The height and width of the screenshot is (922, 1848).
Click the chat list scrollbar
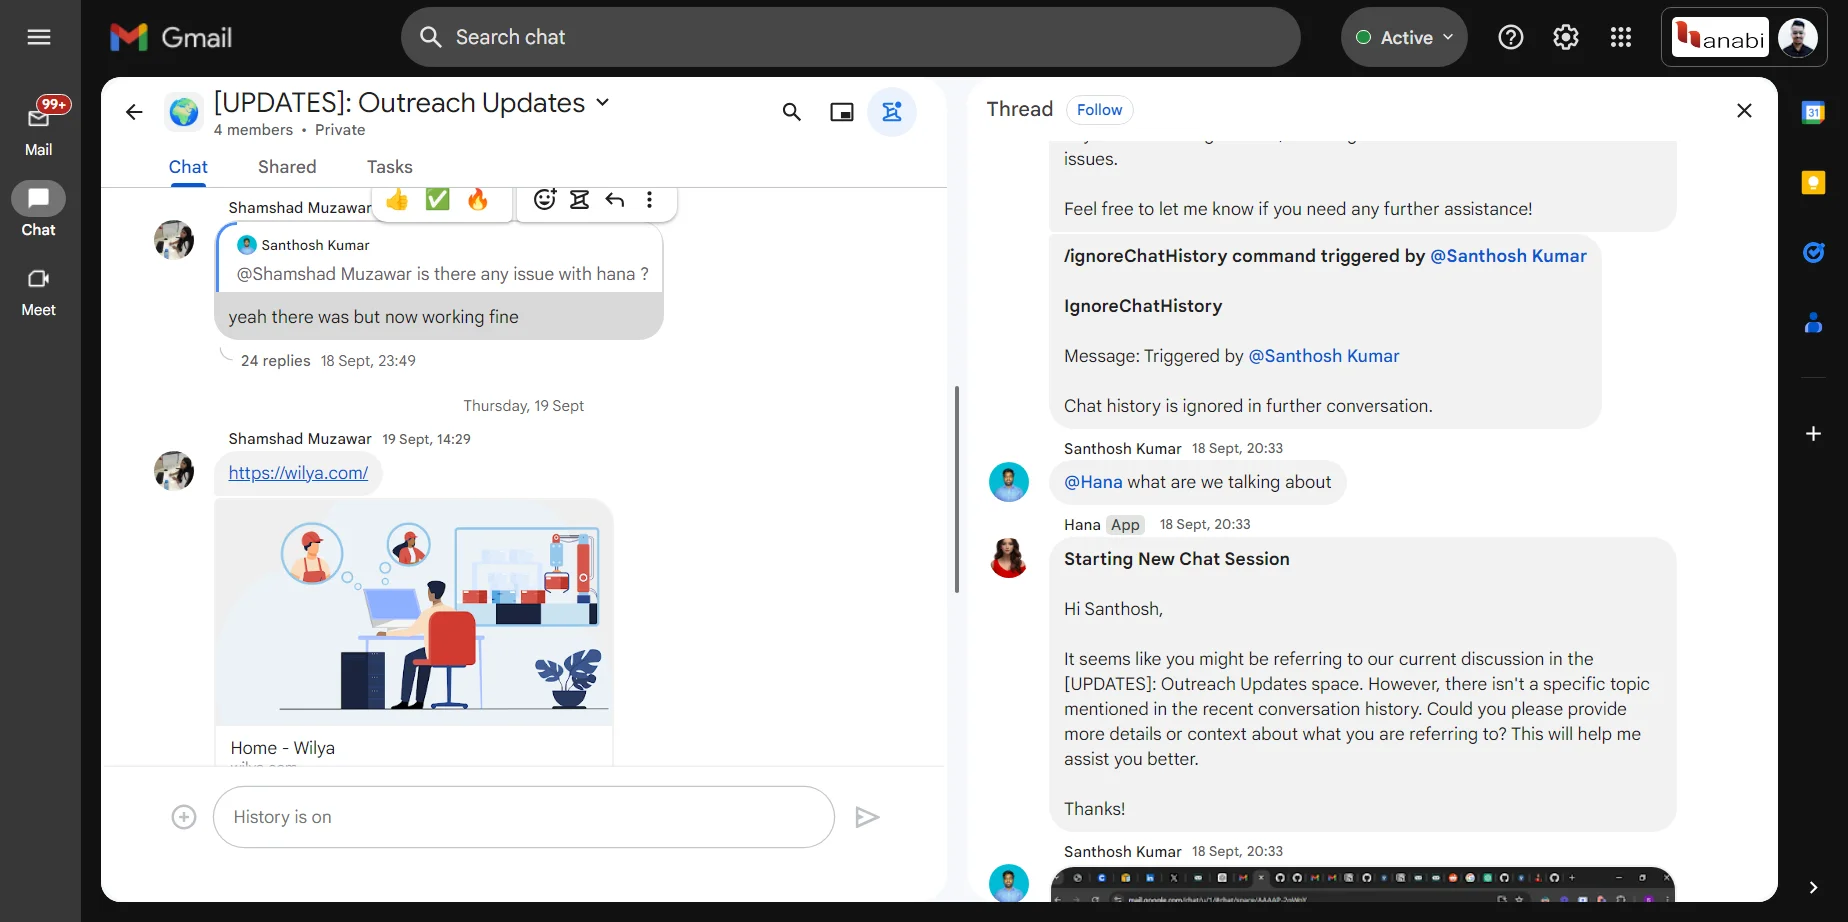coord(957,489)
